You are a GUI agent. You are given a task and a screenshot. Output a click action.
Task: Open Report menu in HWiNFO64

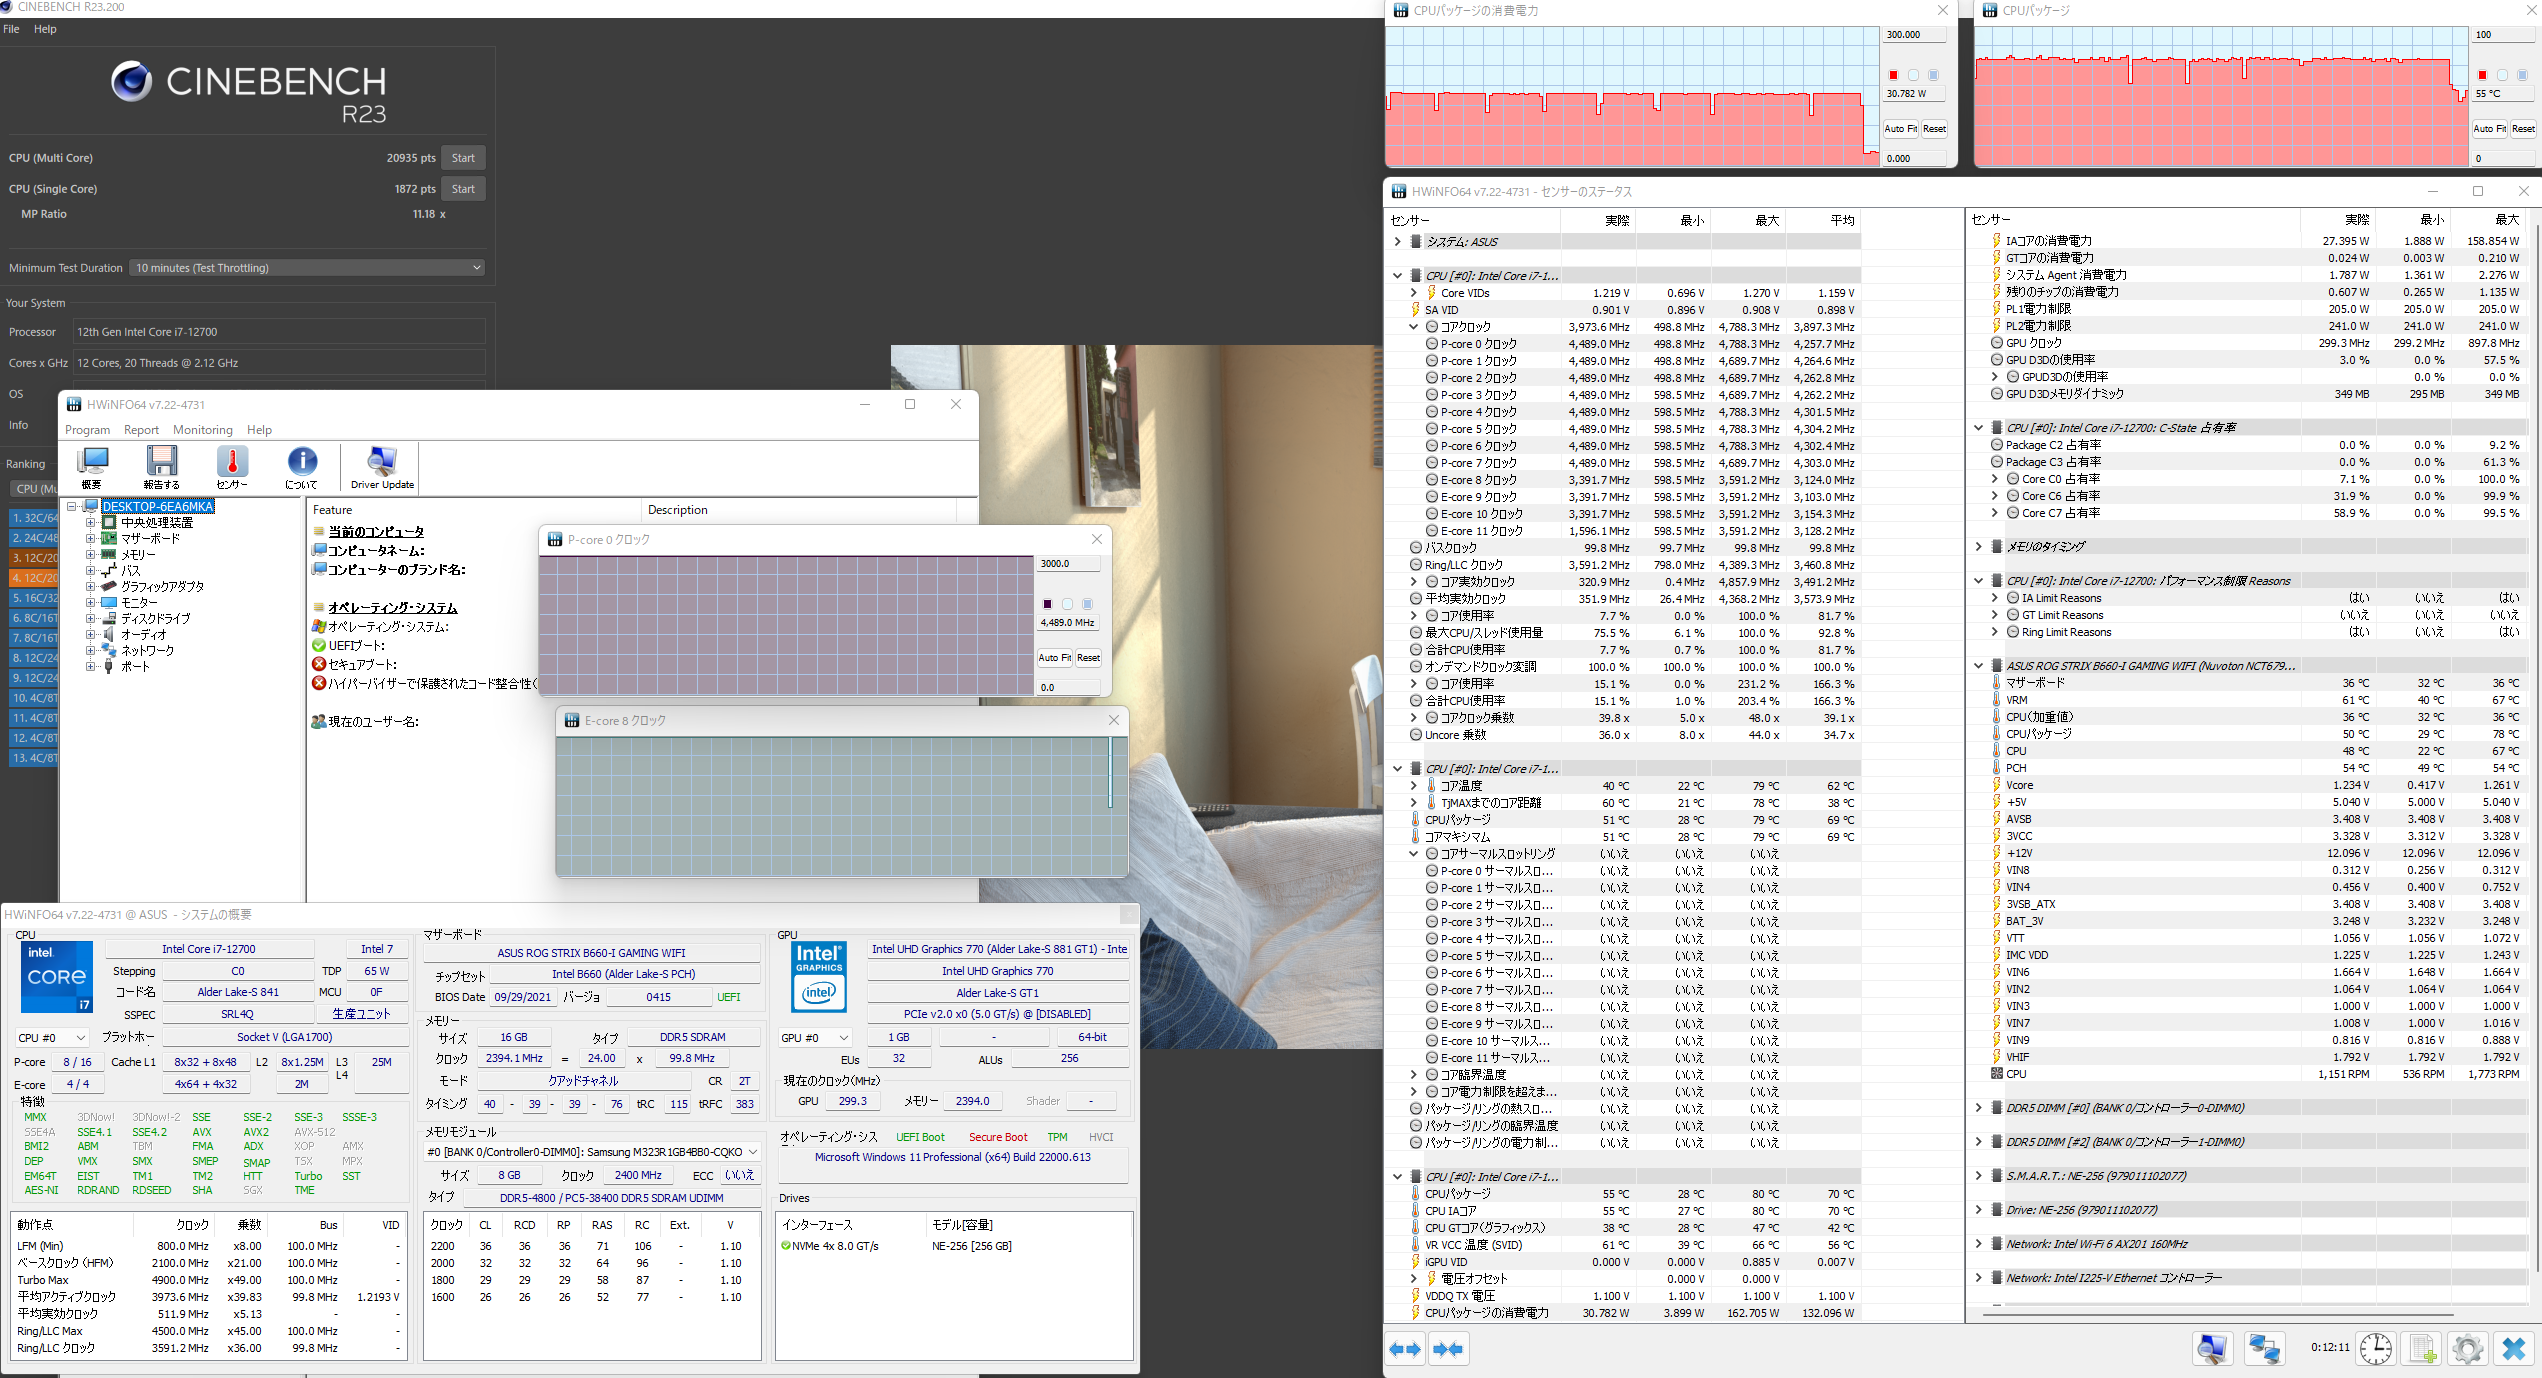pyautogui.click(x=141, y=430)
